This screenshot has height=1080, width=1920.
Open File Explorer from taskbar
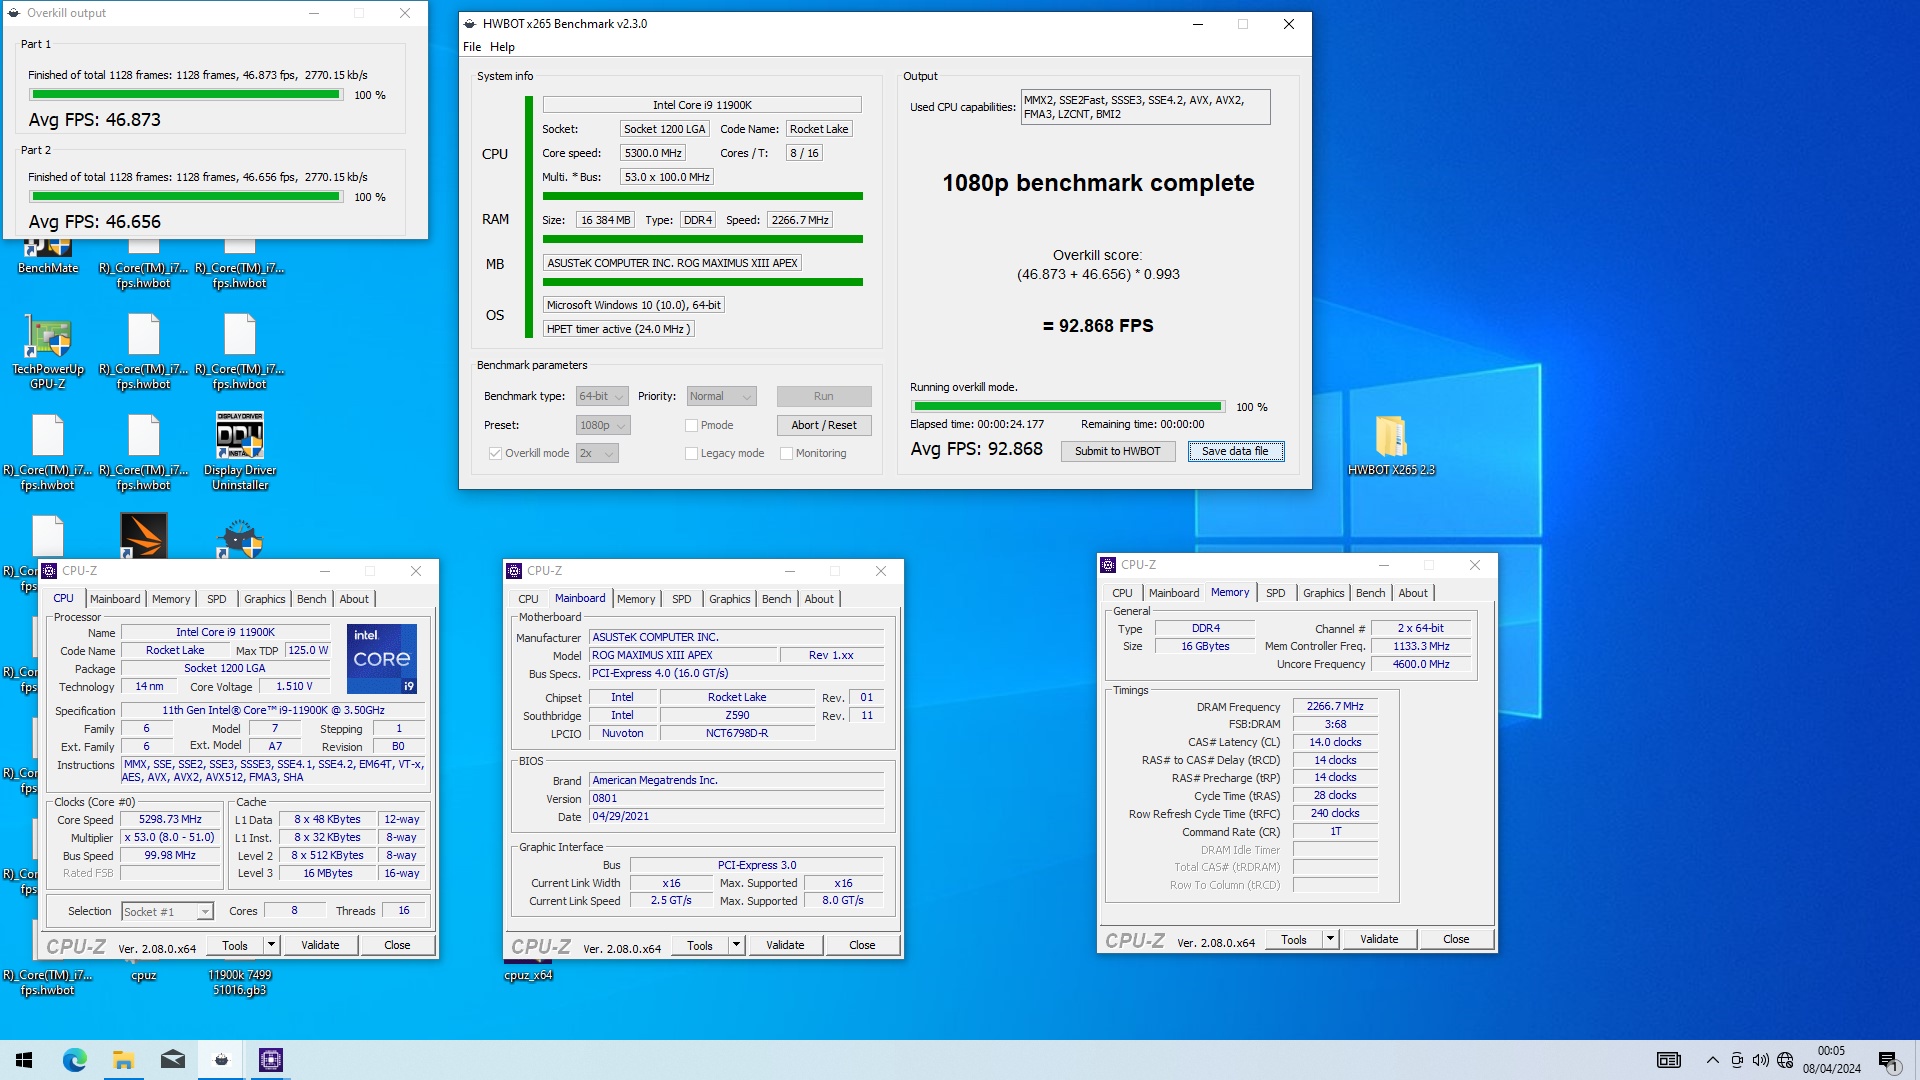coord(124,1060)
